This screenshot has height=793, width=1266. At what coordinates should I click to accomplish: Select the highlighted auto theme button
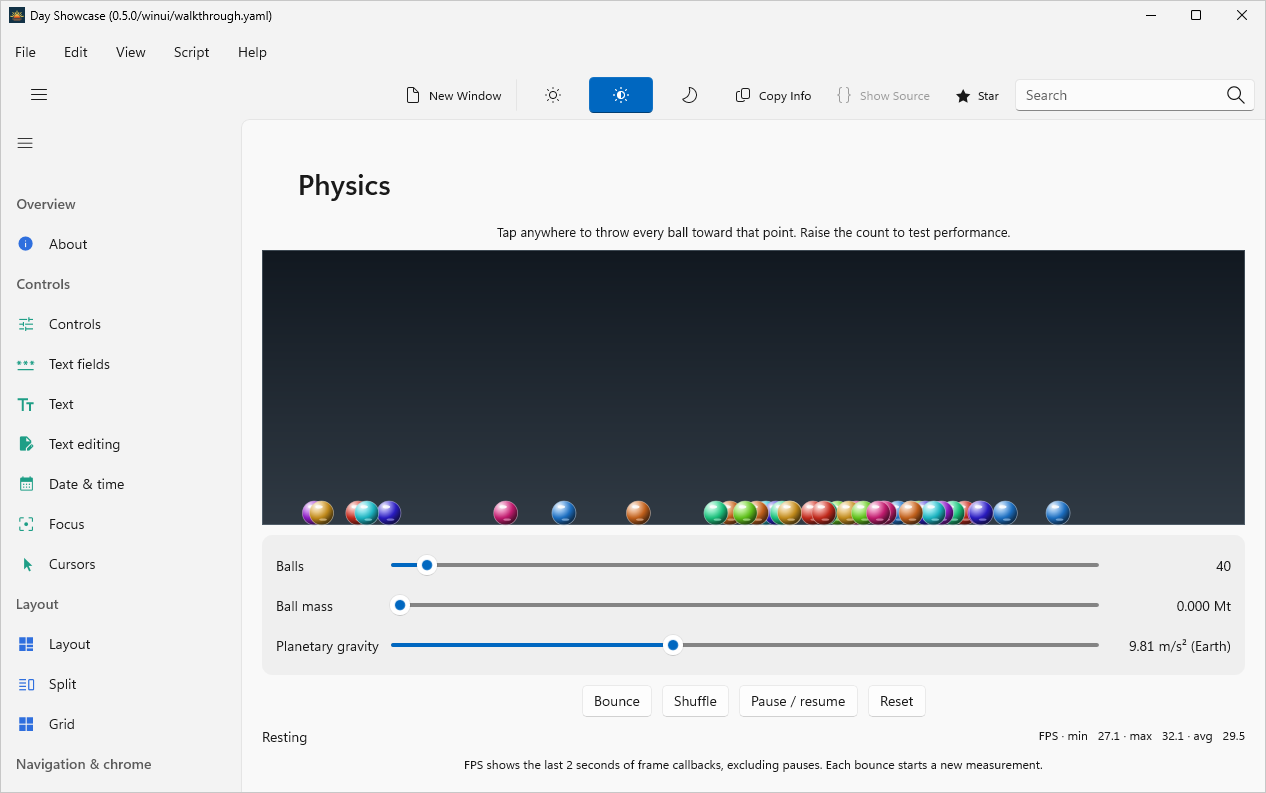[621, 95]
